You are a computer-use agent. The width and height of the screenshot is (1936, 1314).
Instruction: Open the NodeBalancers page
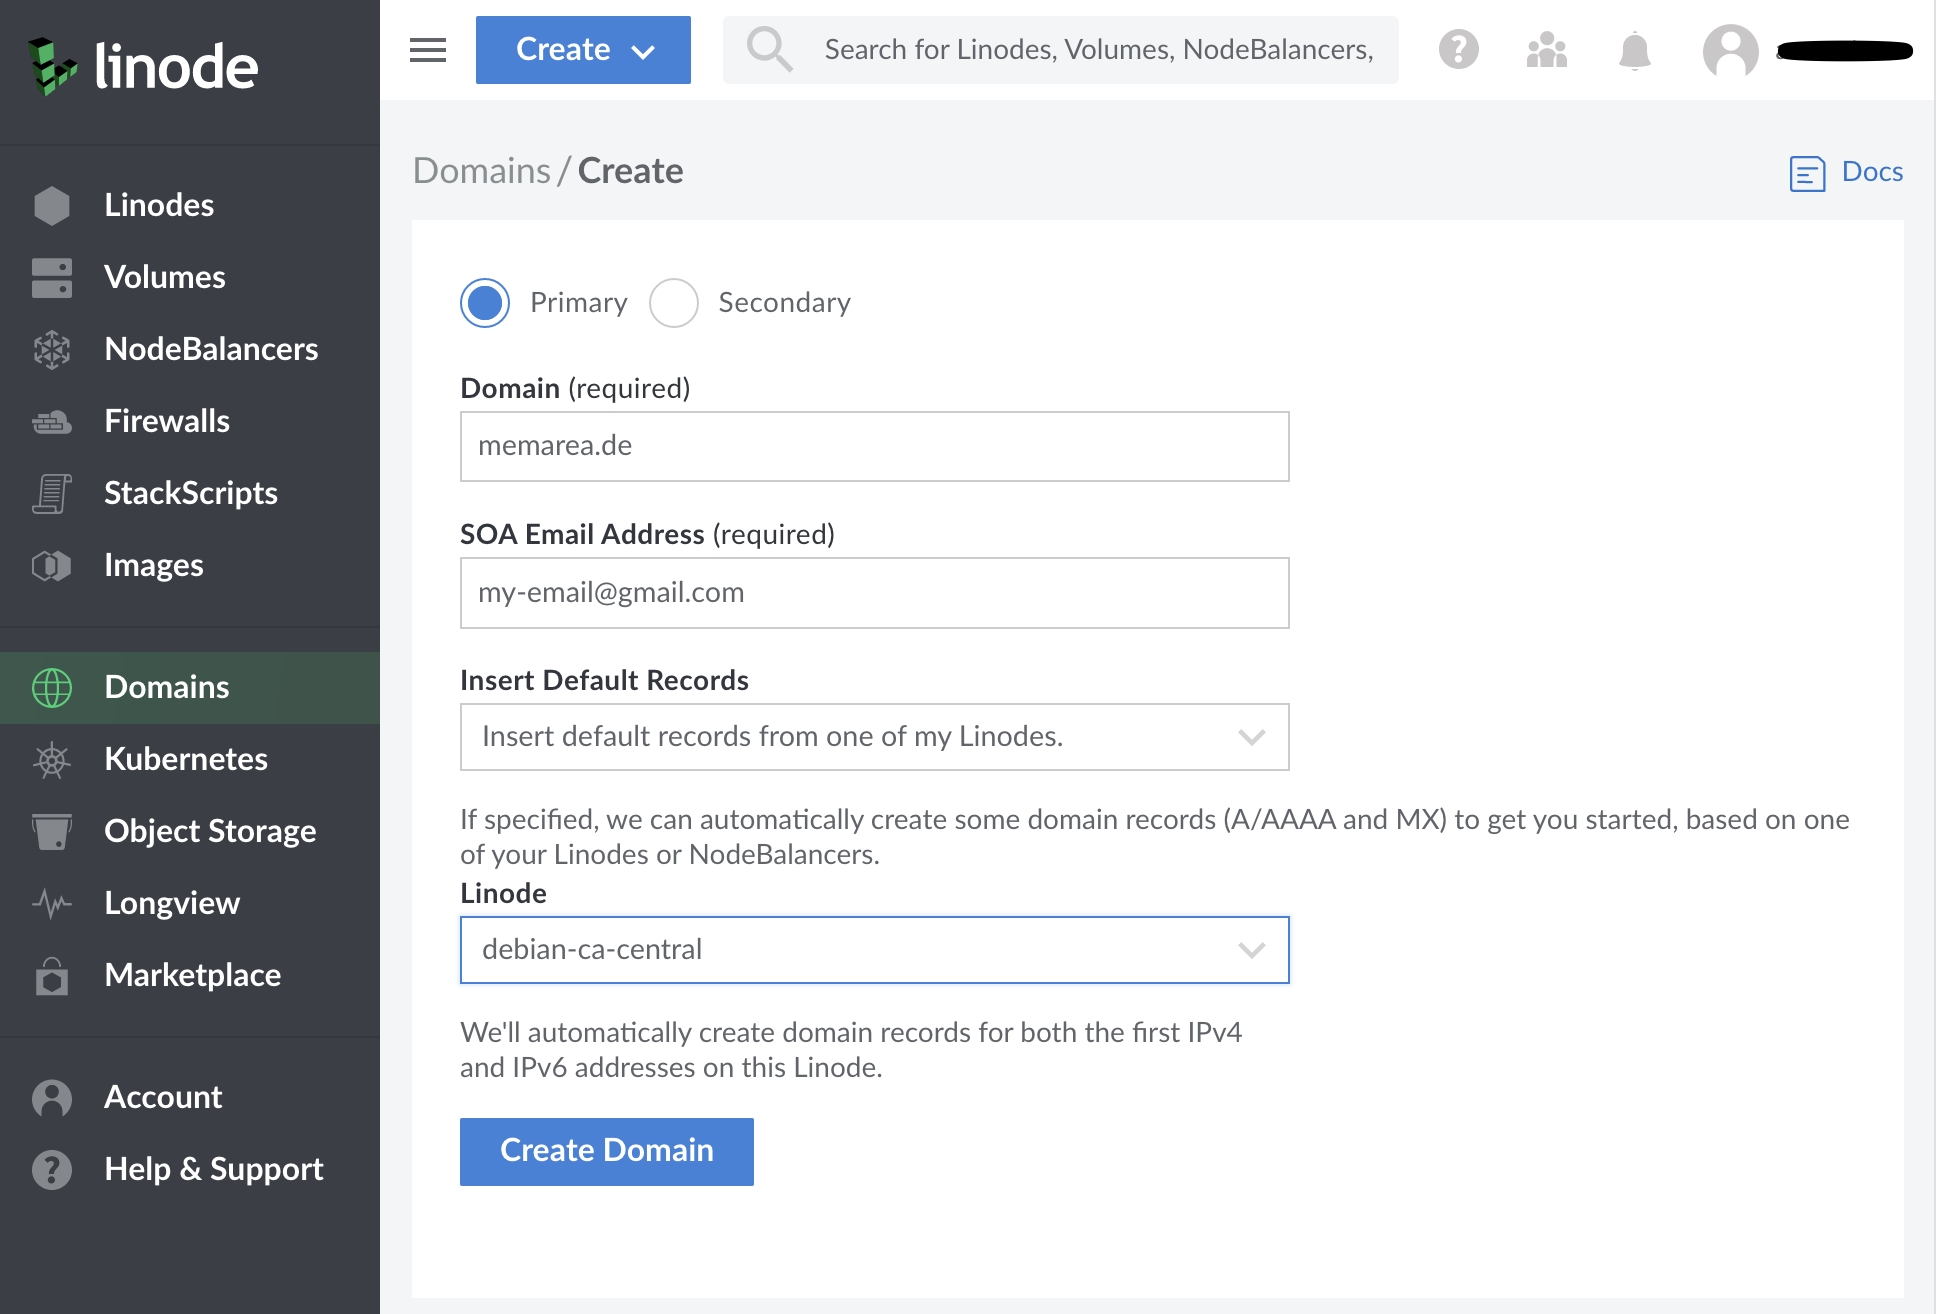(x=211, y=349)
